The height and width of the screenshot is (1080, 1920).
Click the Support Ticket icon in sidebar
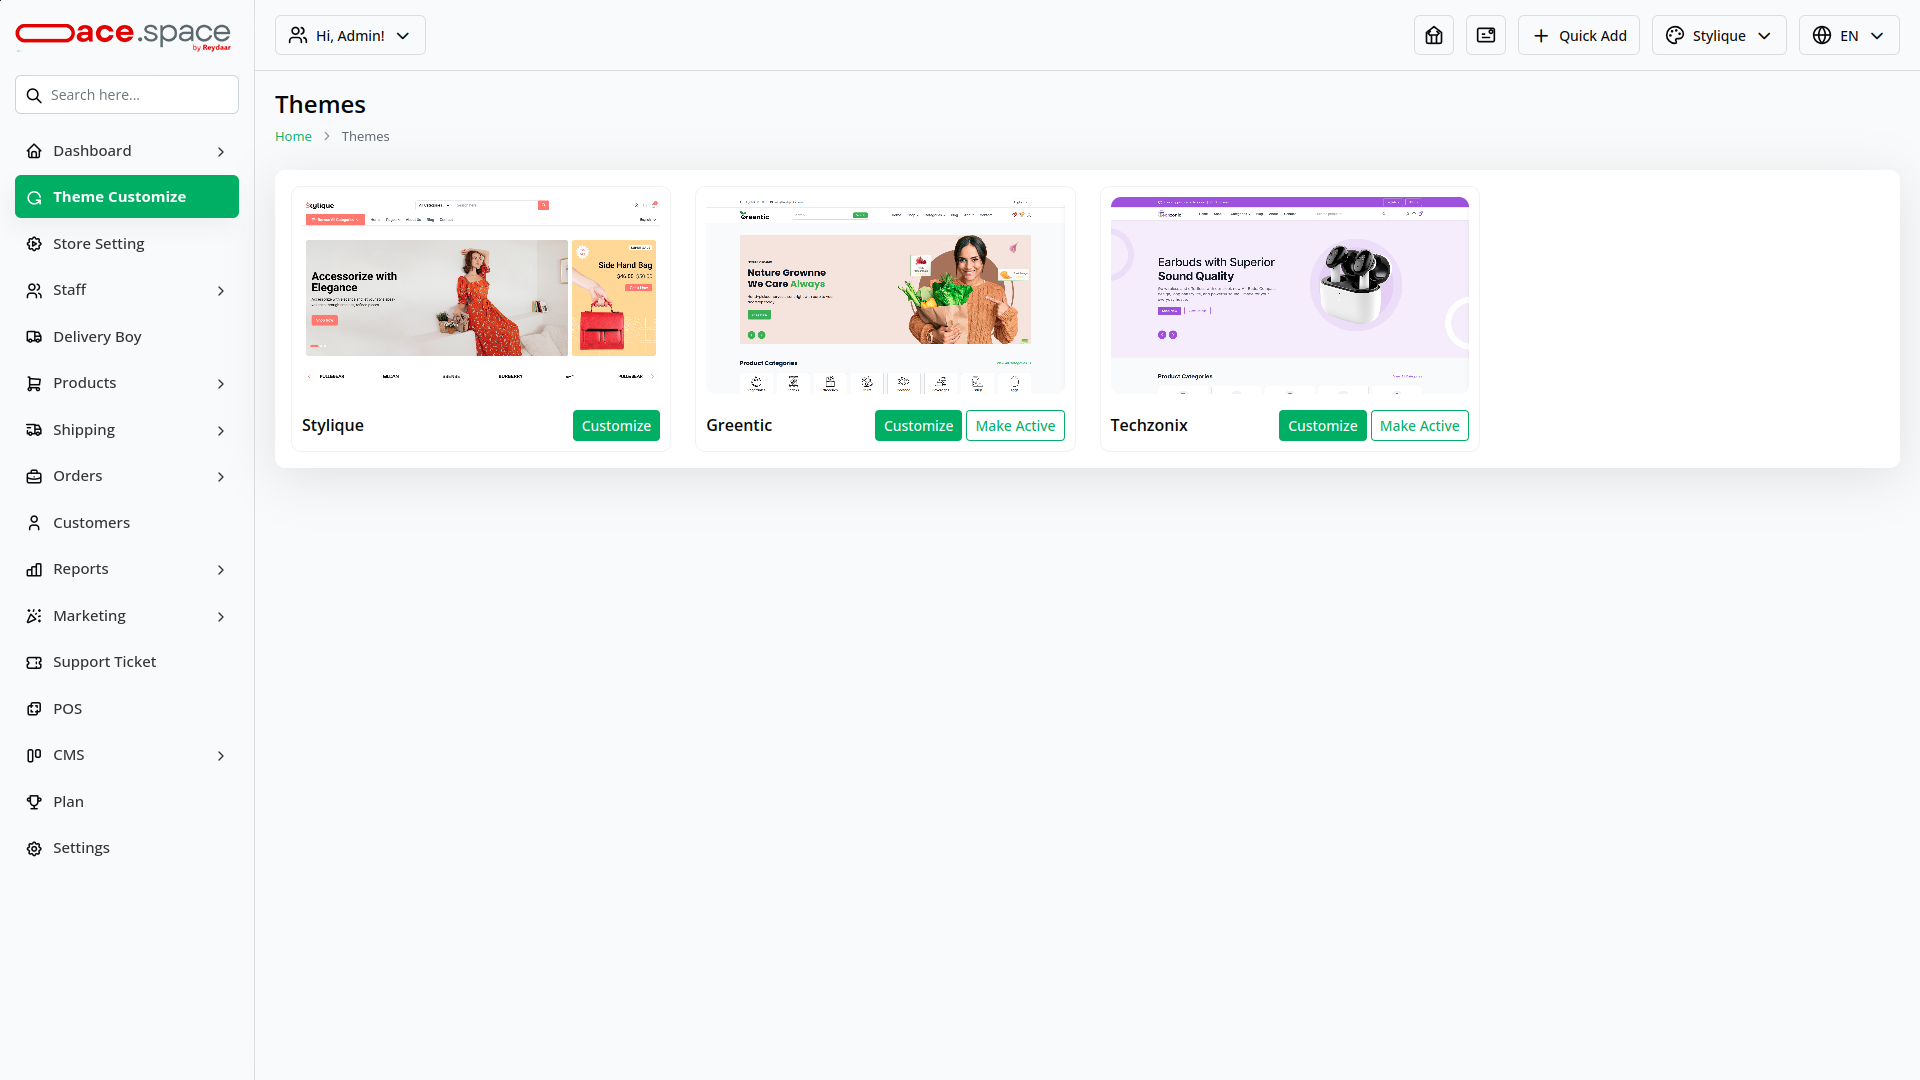[x=34, y=662]
